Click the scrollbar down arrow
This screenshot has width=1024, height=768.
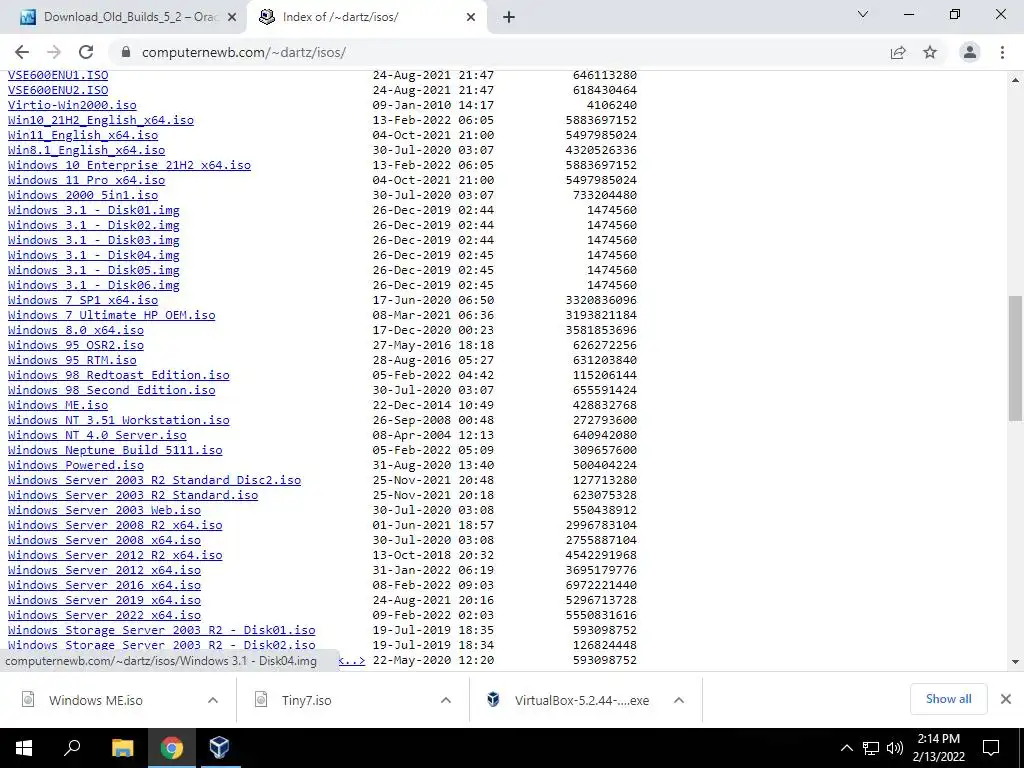pos(1015,662)
